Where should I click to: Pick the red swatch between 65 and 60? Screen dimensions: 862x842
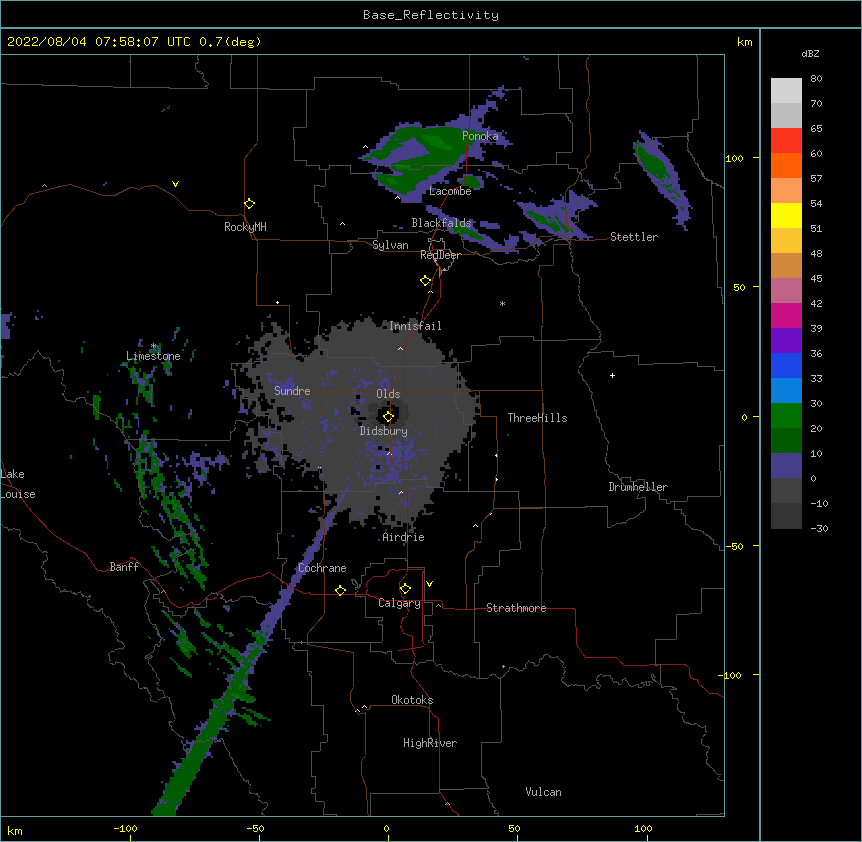point(786,141)
